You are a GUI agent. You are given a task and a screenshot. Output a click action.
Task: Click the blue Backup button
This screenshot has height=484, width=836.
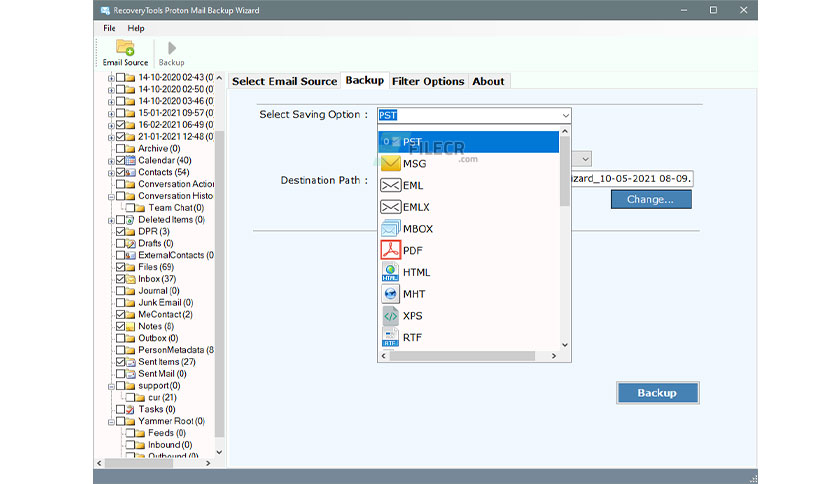click(x=657, y=393)
